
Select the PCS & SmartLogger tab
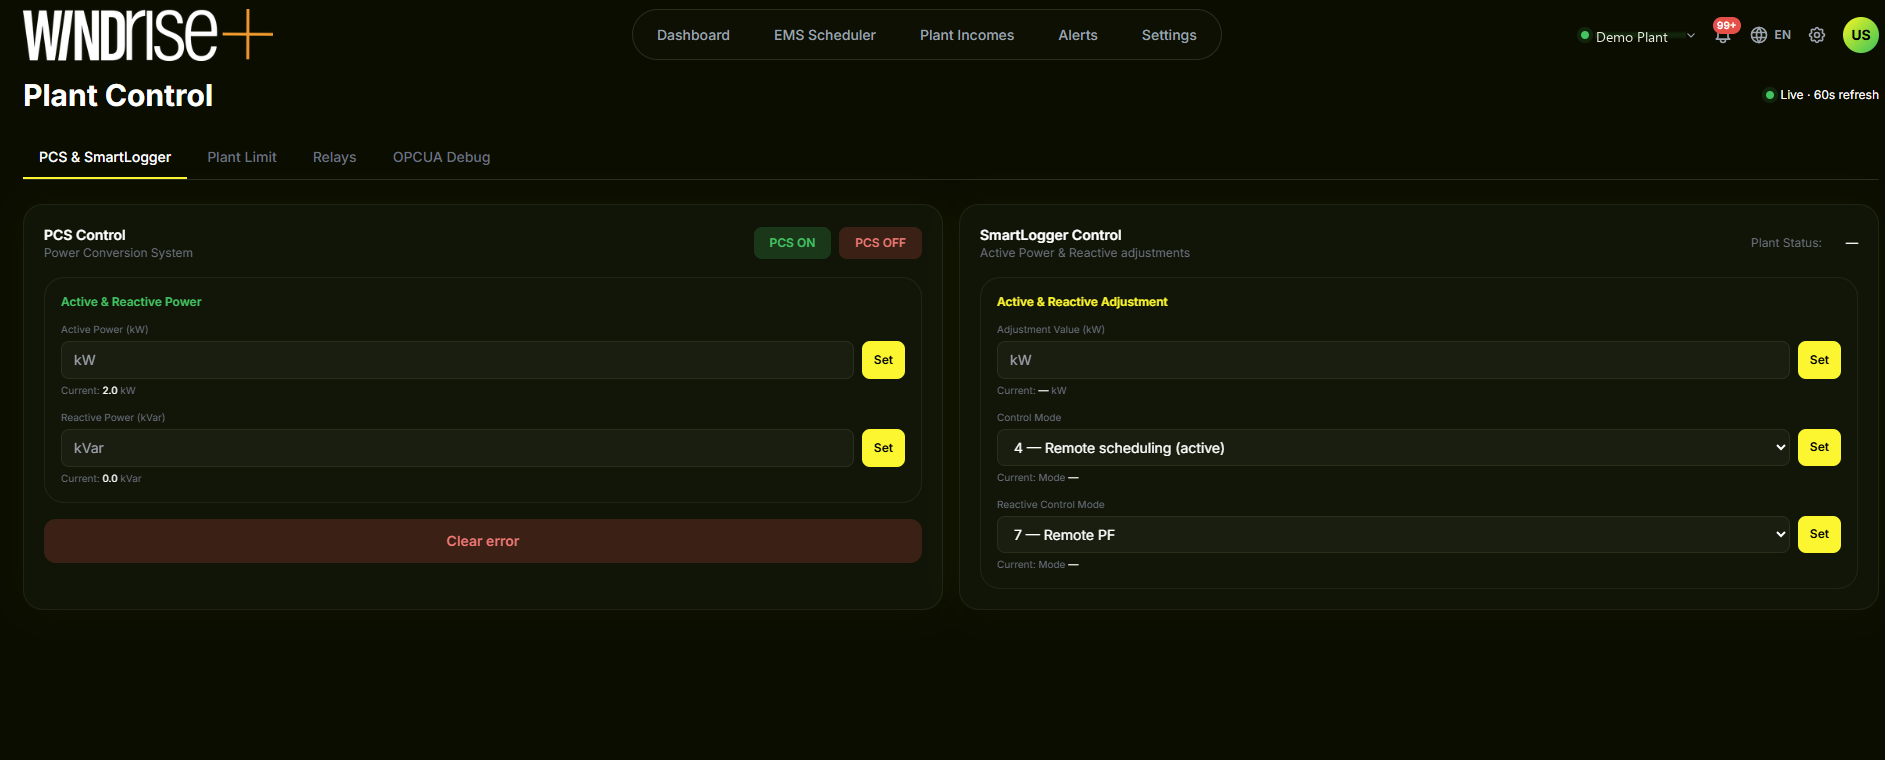coord(105,157)
